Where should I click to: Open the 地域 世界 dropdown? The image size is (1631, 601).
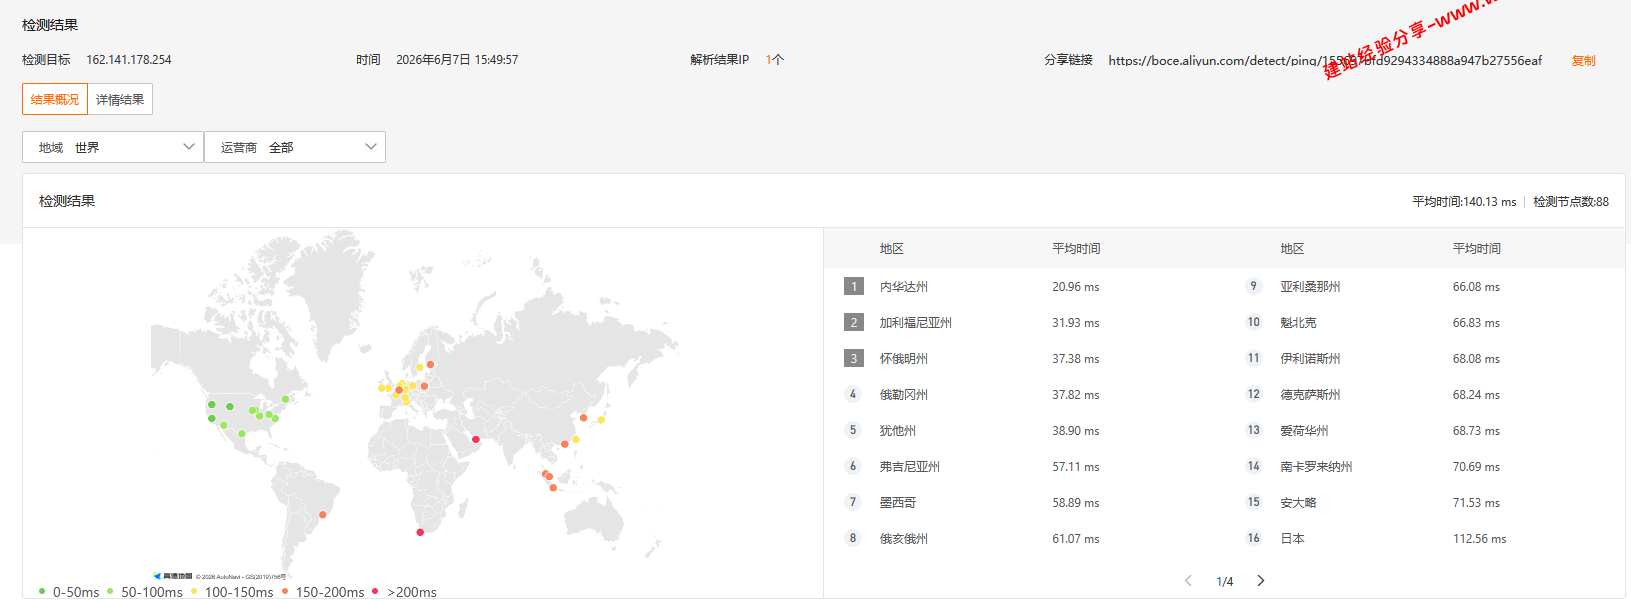point(113,147)
